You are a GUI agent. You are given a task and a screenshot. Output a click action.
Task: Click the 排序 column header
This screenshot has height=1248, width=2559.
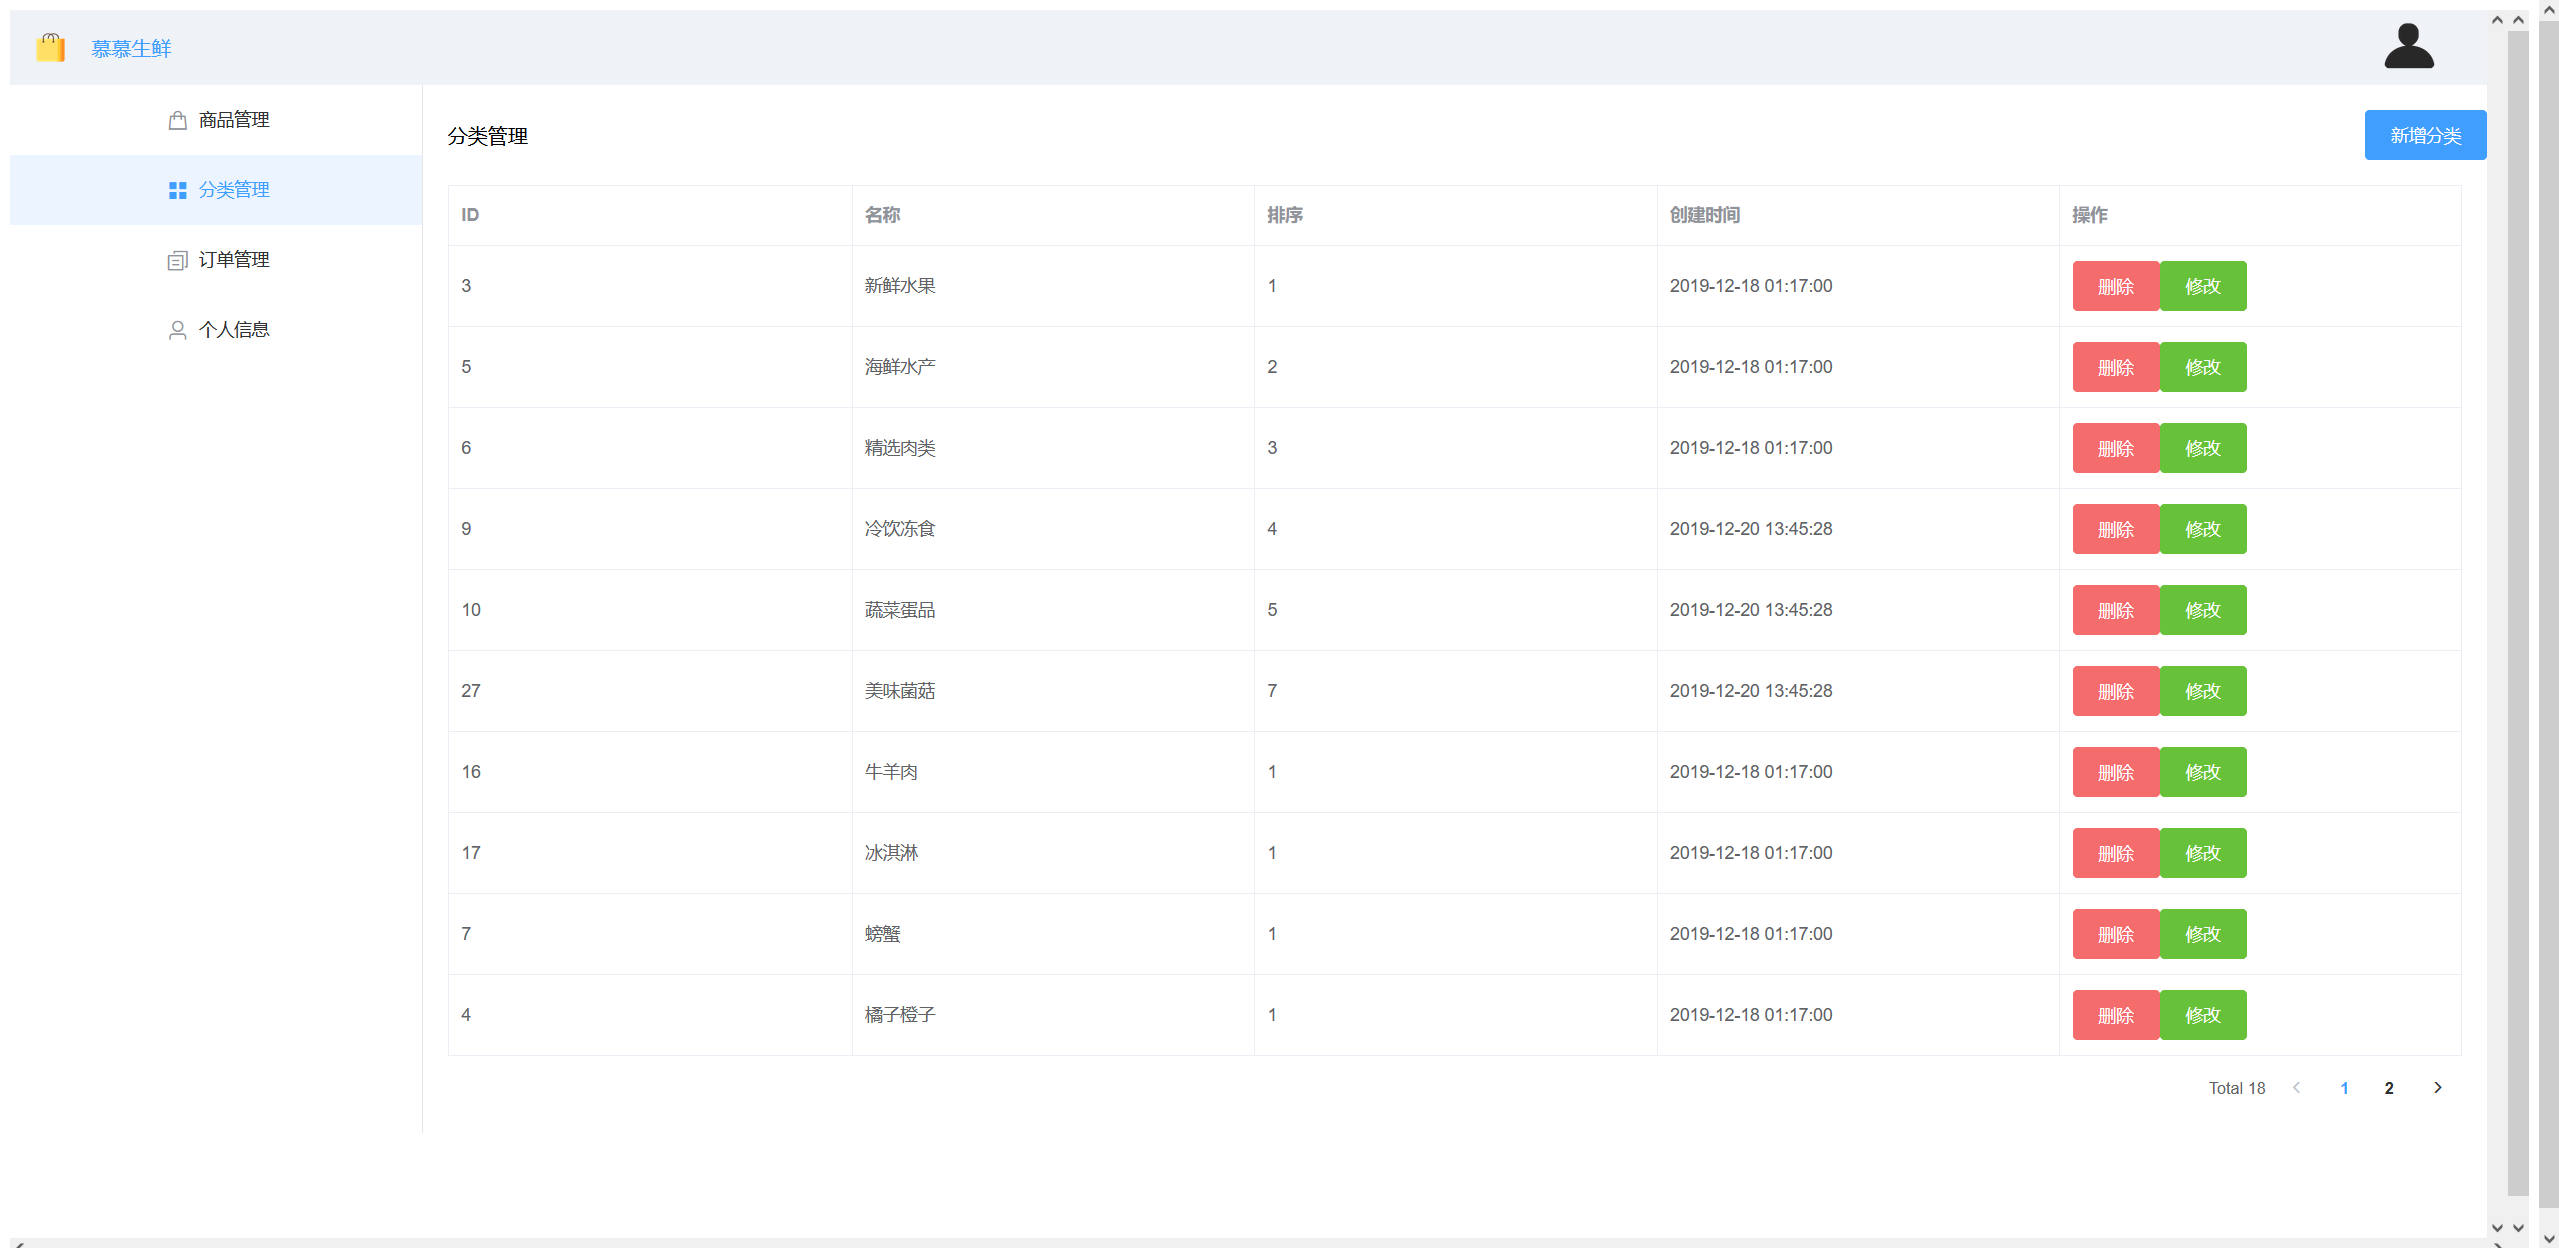click(1455, 215)
